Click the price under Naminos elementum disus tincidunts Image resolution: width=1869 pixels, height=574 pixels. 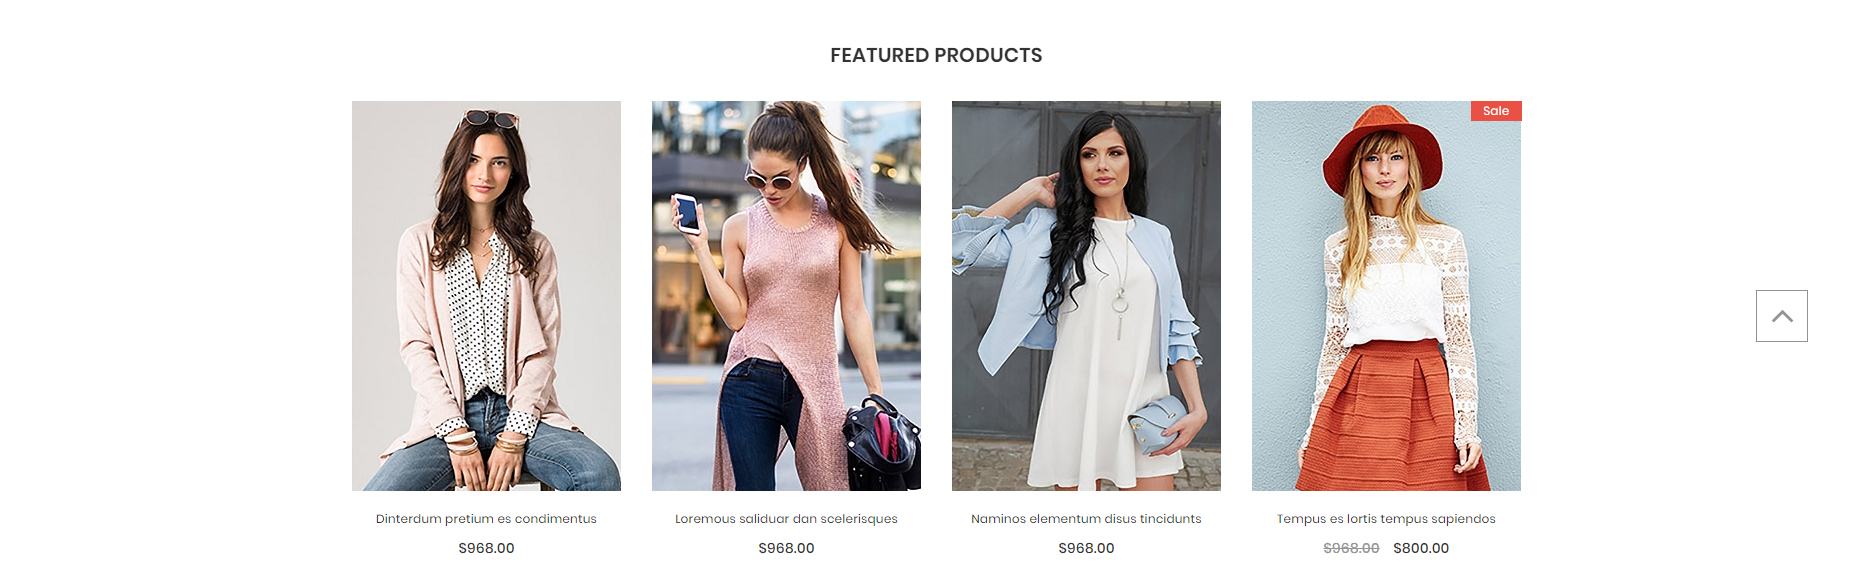(1086, 548)
